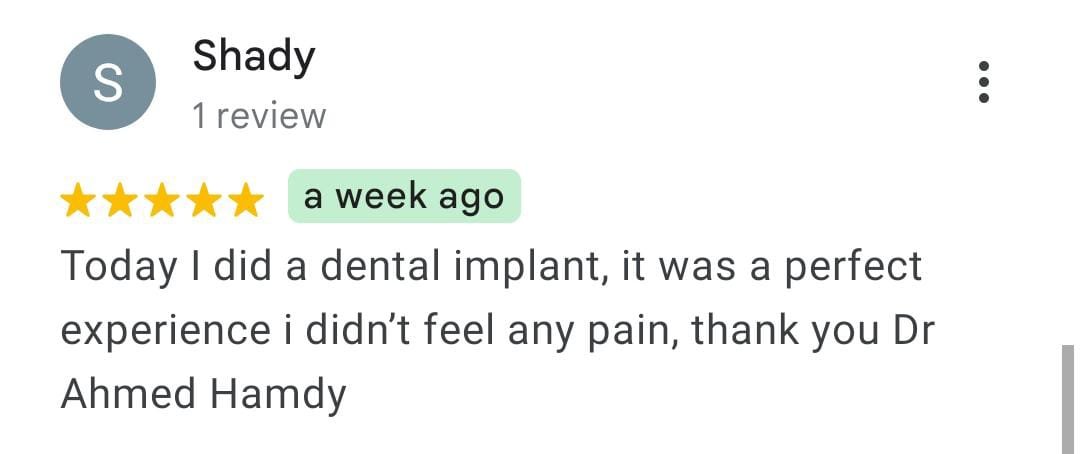The image size is (1080, 454).
Task: Open reviewer name "Shady" profile
Action: (x=253, y=56)
